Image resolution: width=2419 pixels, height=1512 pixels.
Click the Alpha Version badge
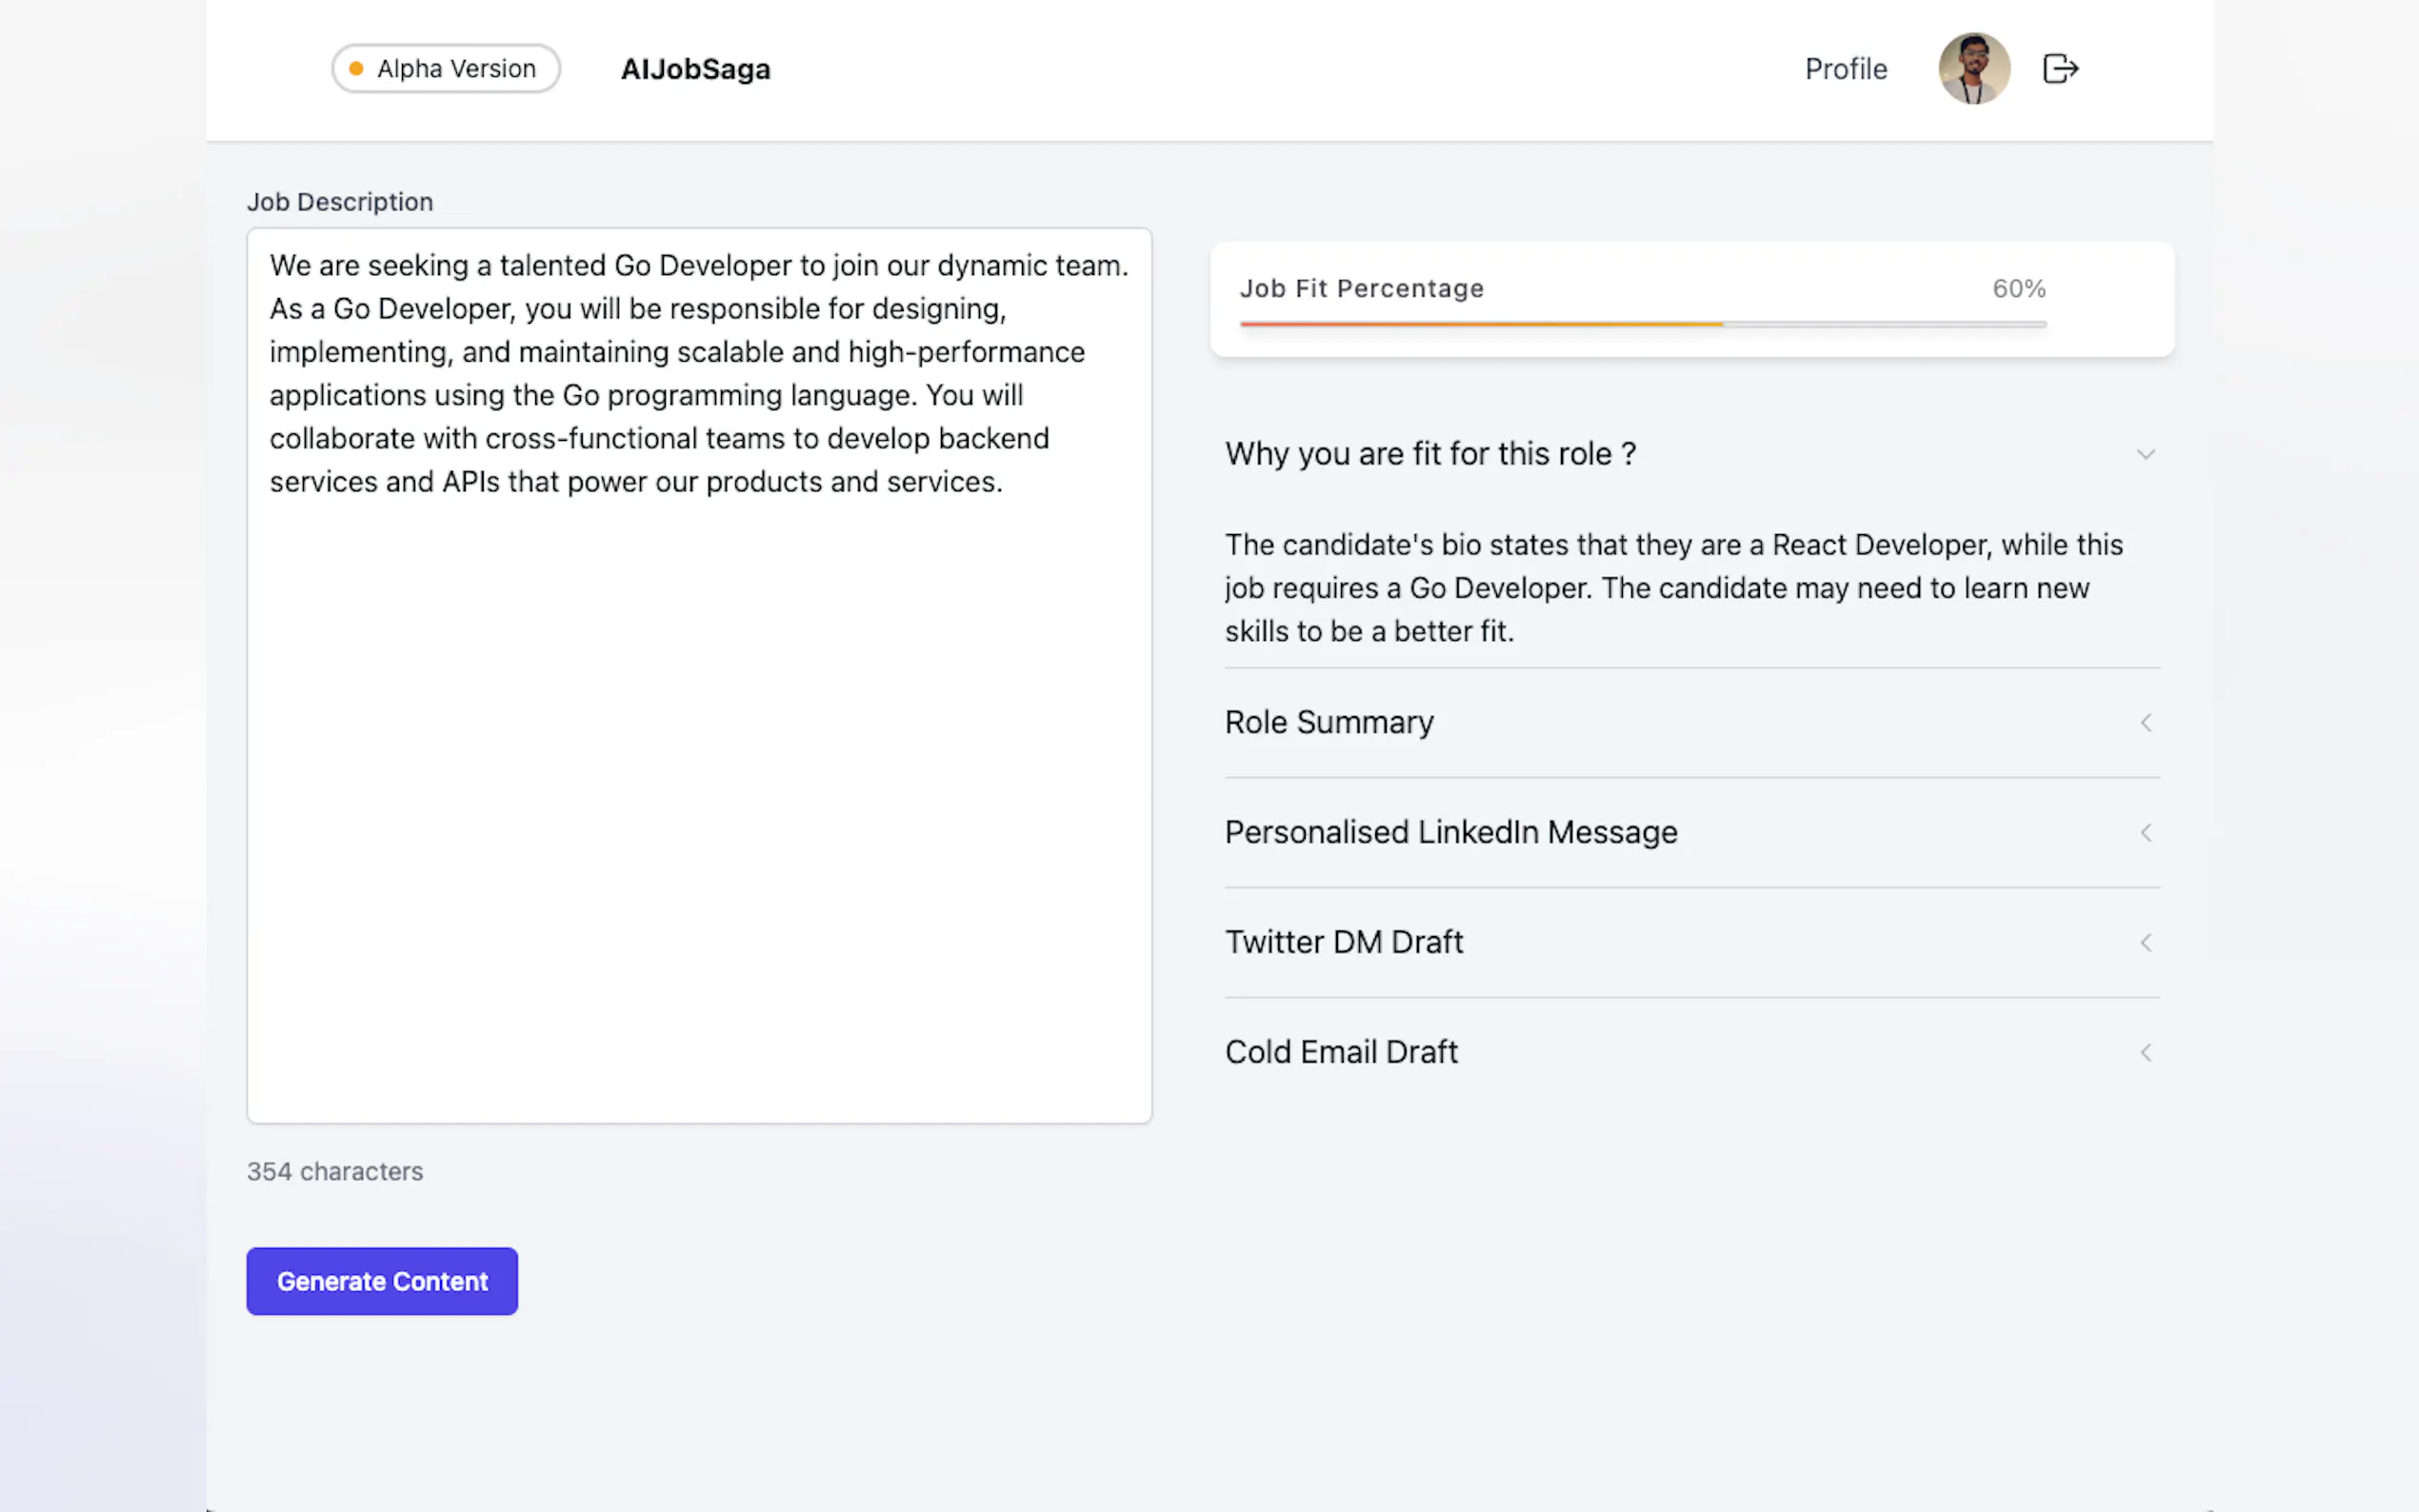[446, 69]
